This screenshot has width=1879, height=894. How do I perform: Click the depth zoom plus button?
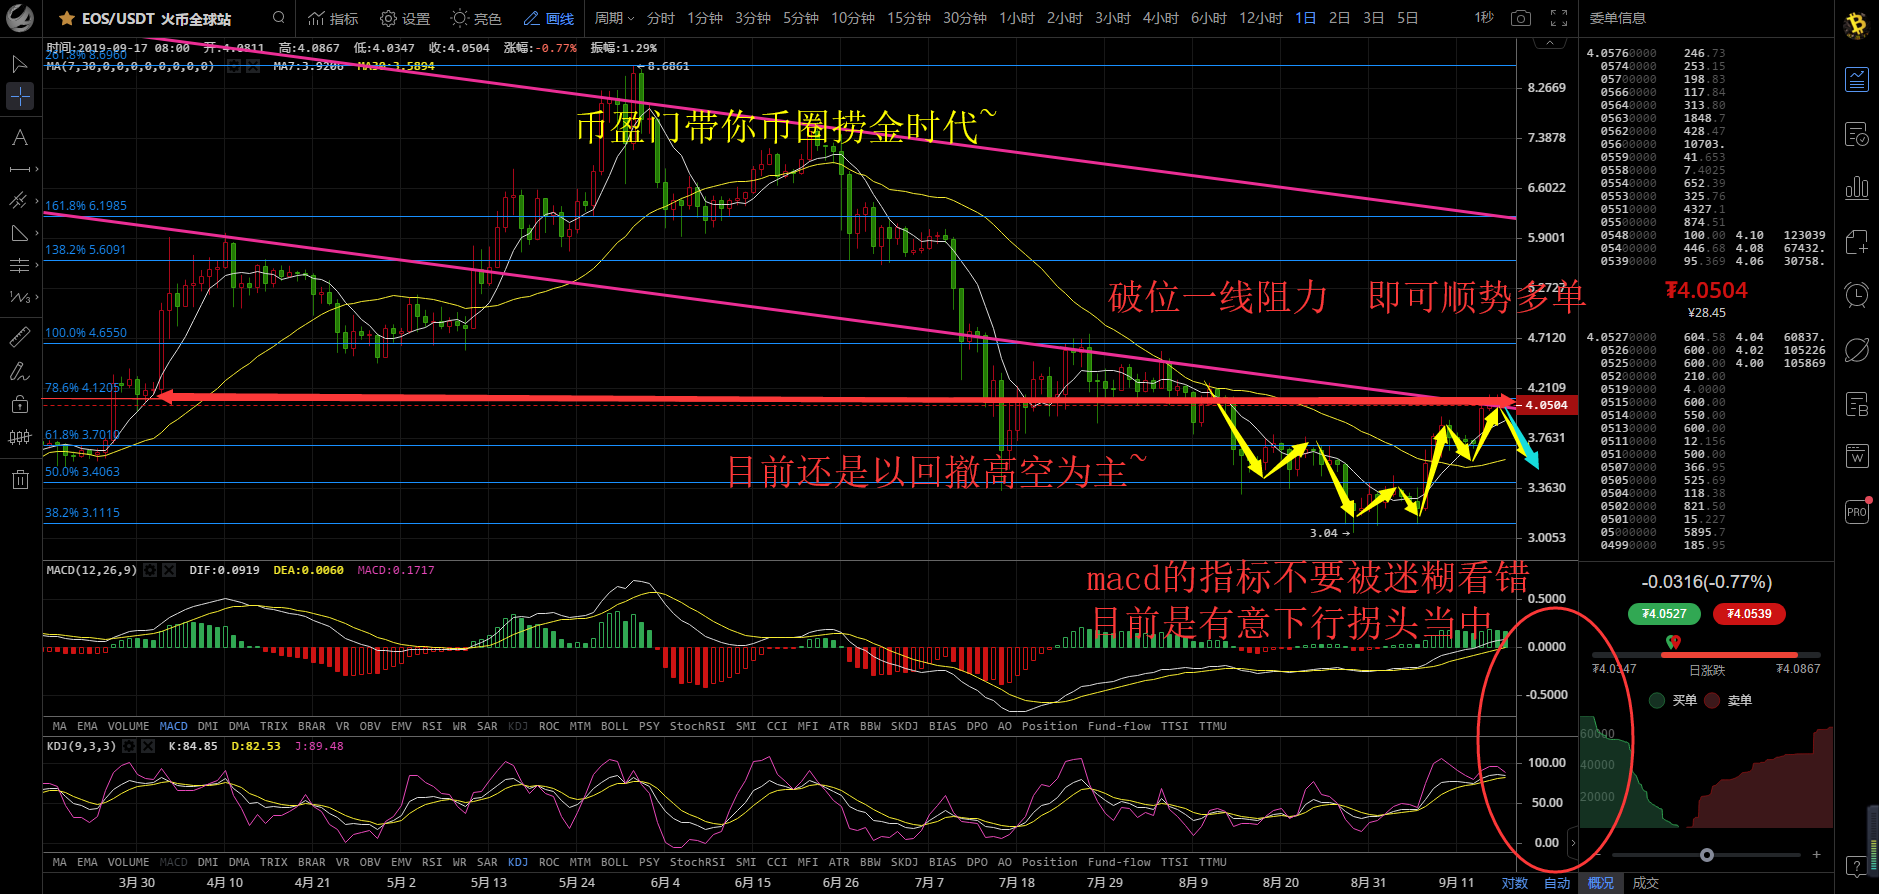click(x=1816, y=855)
